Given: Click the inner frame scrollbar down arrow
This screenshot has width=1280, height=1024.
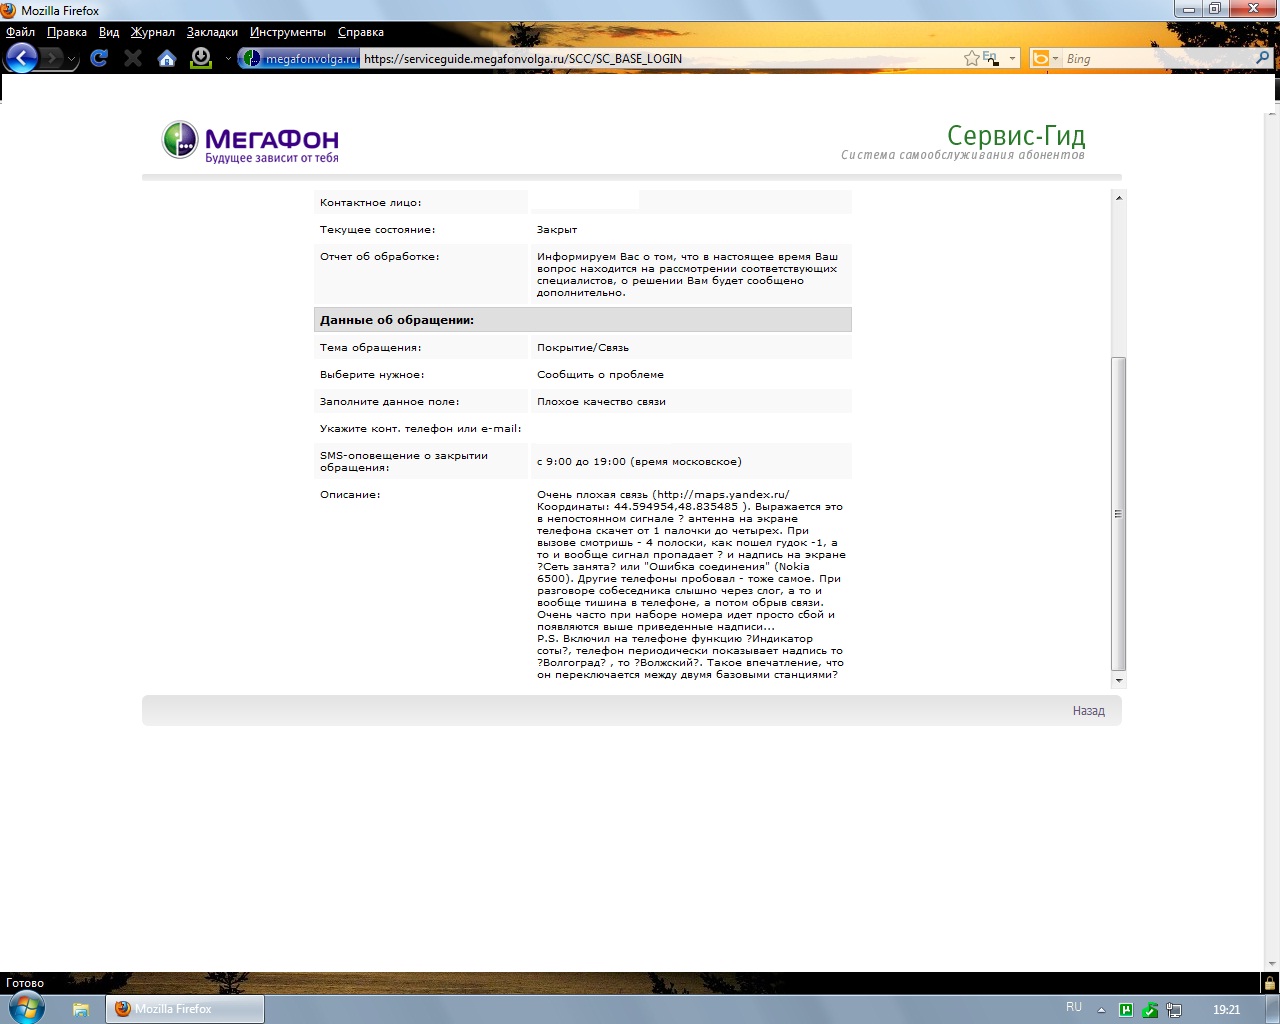Looking at the screenshot, I should click(x=1119, y=681).
